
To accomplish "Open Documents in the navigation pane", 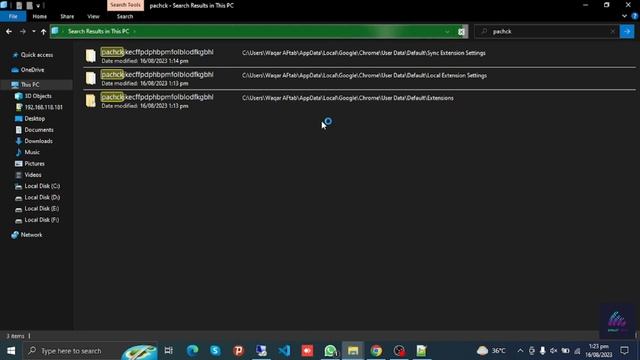I will [39, 130].
